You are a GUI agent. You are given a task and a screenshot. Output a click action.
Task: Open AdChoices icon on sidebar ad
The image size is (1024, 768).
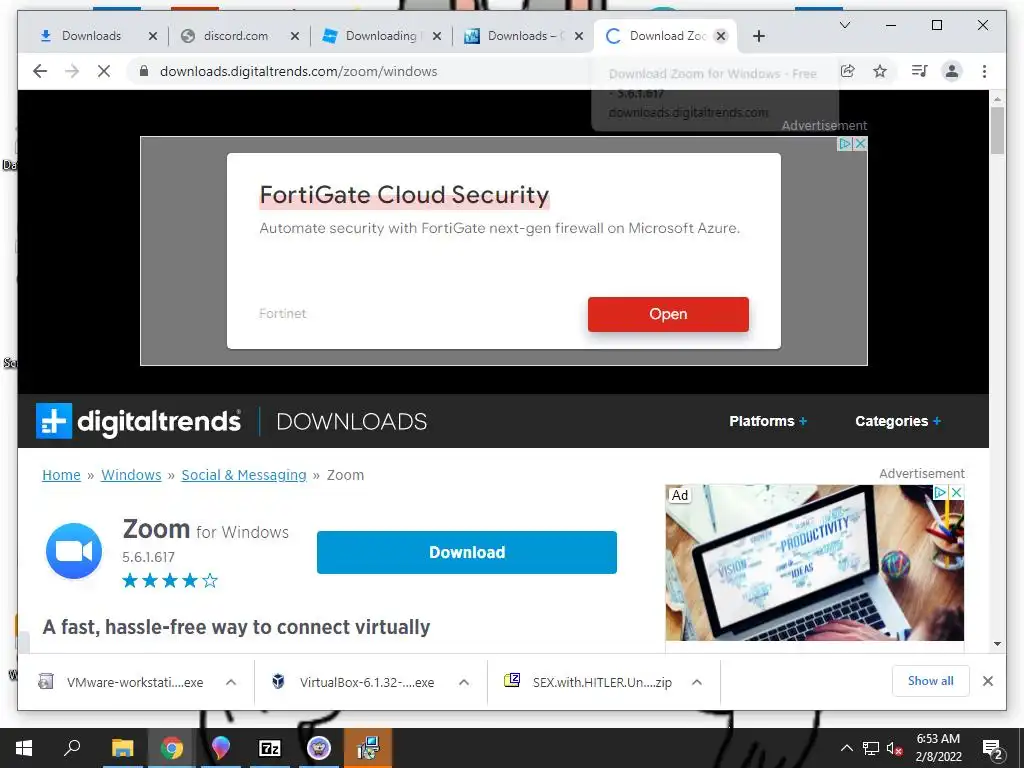pyautogui.click(x=940, y=492)
